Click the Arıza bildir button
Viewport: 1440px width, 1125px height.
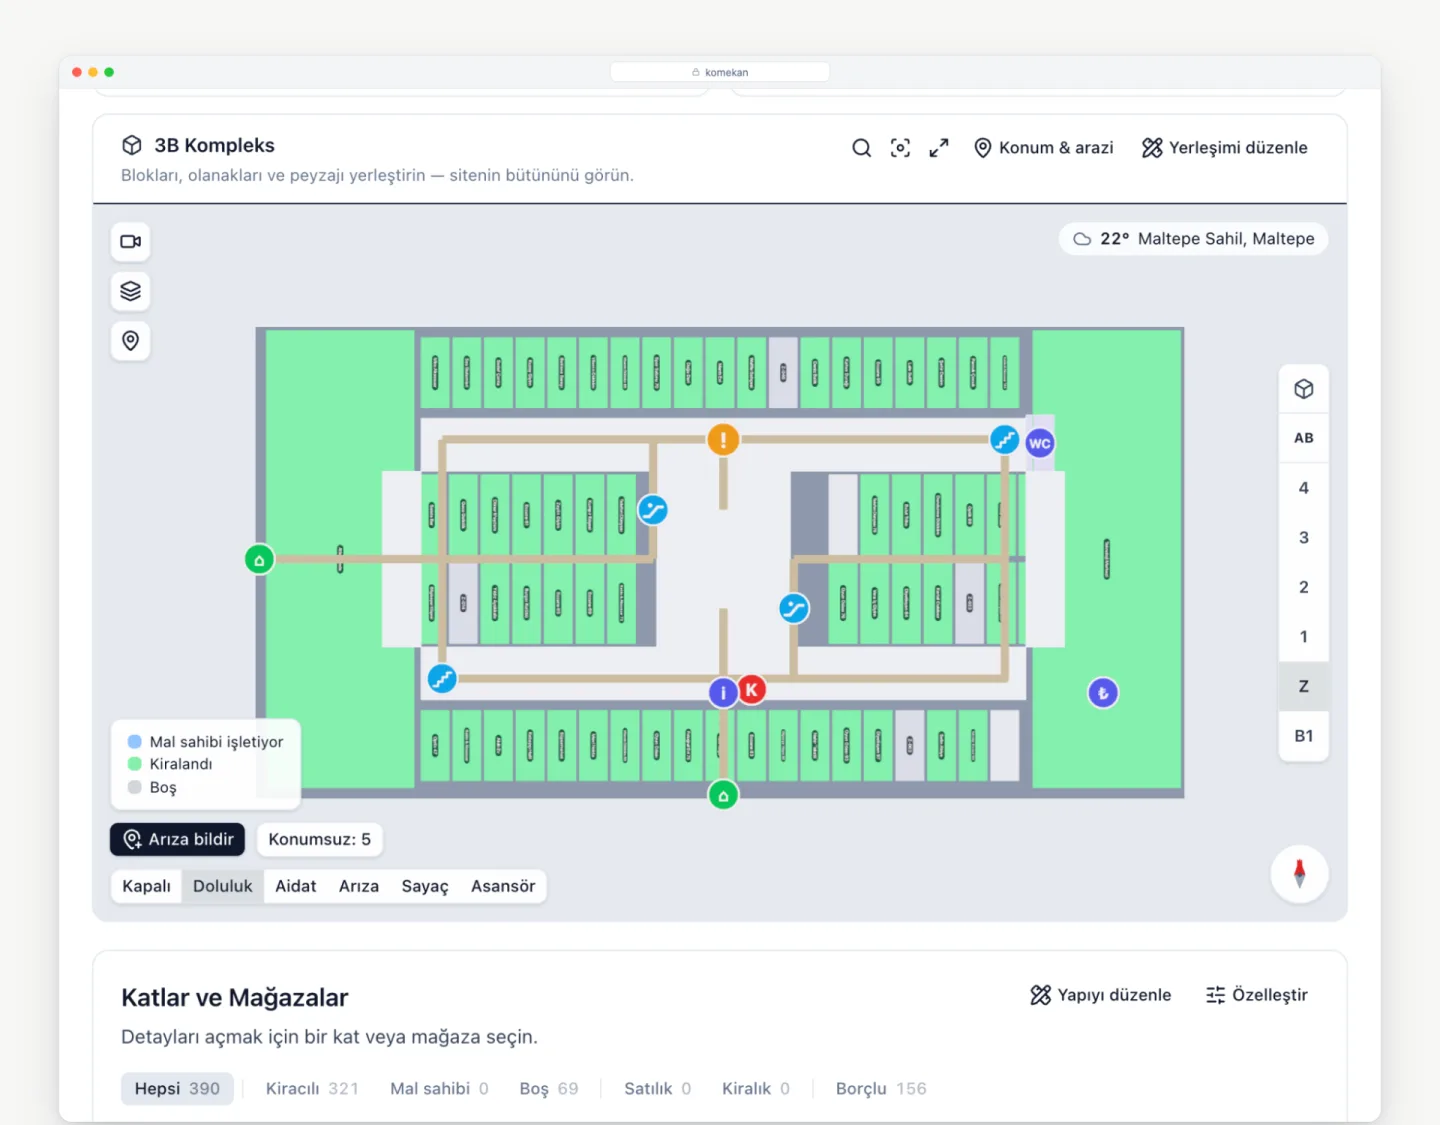click(178, 839)
